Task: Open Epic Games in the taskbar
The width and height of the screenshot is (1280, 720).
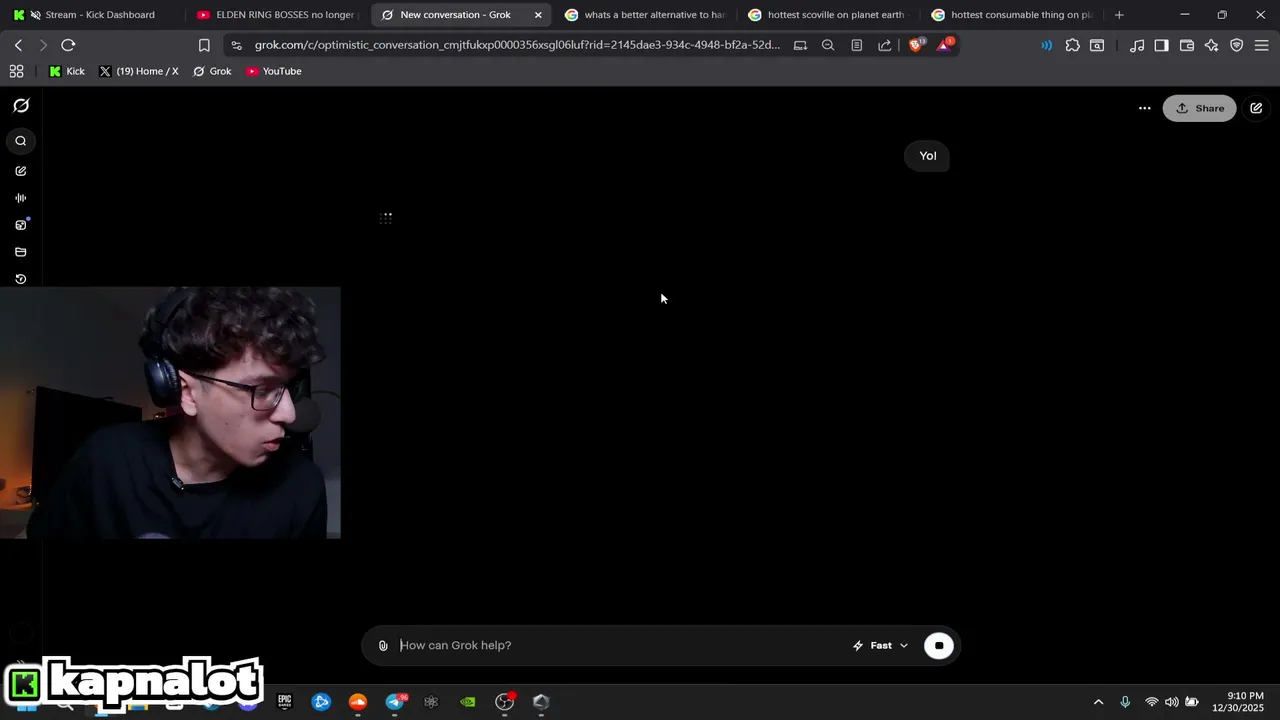Action: 285,702
